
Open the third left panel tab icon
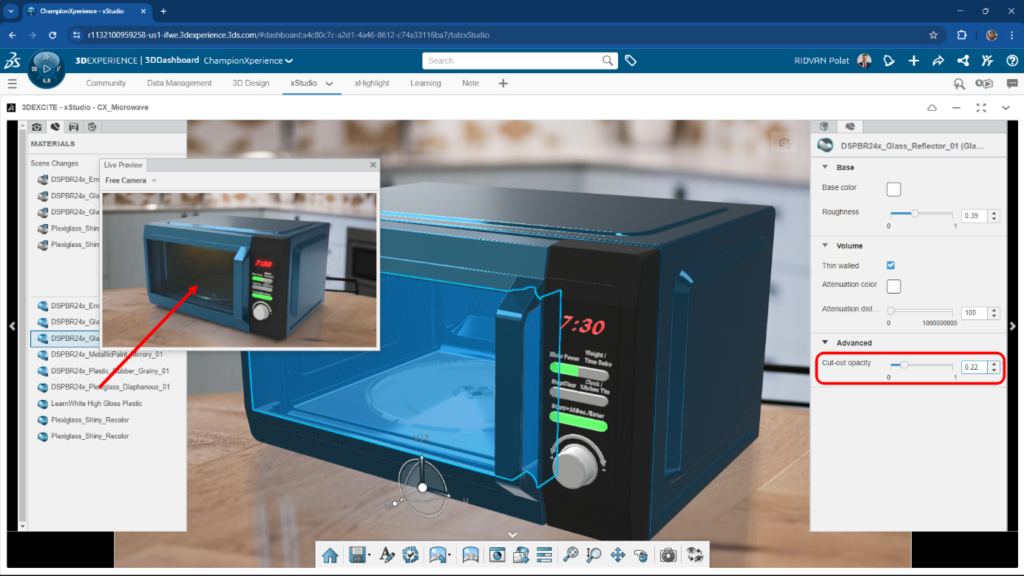point(74,127)
